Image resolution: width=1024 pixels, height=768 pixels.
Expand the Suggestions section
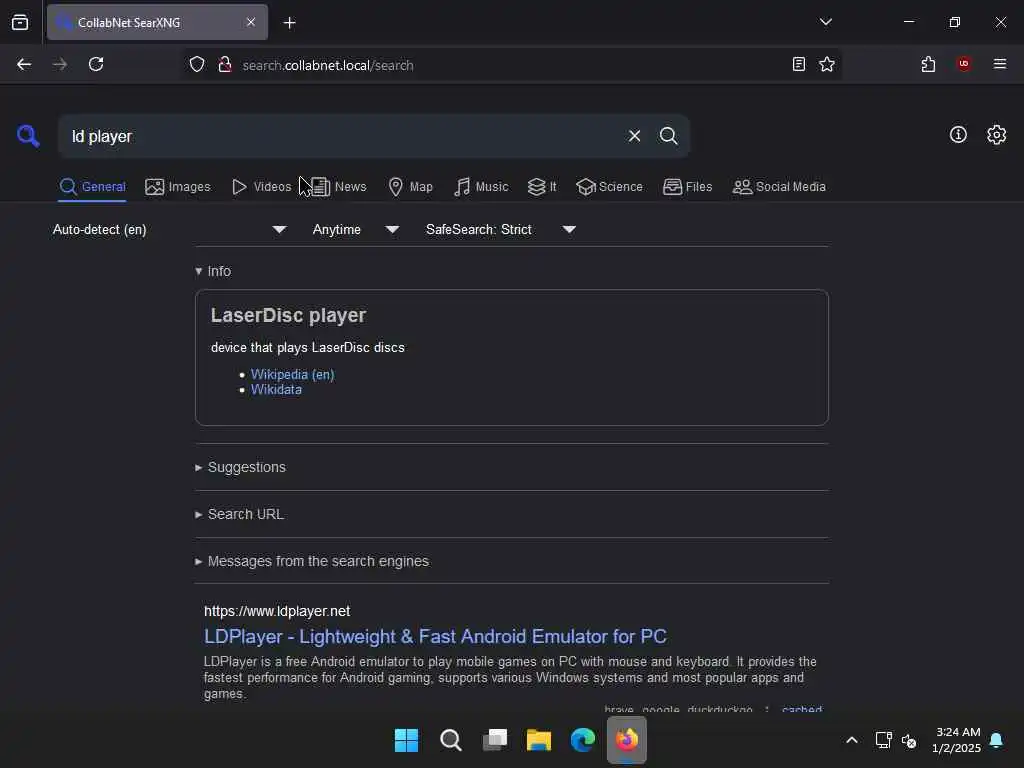tap(240, 467)
